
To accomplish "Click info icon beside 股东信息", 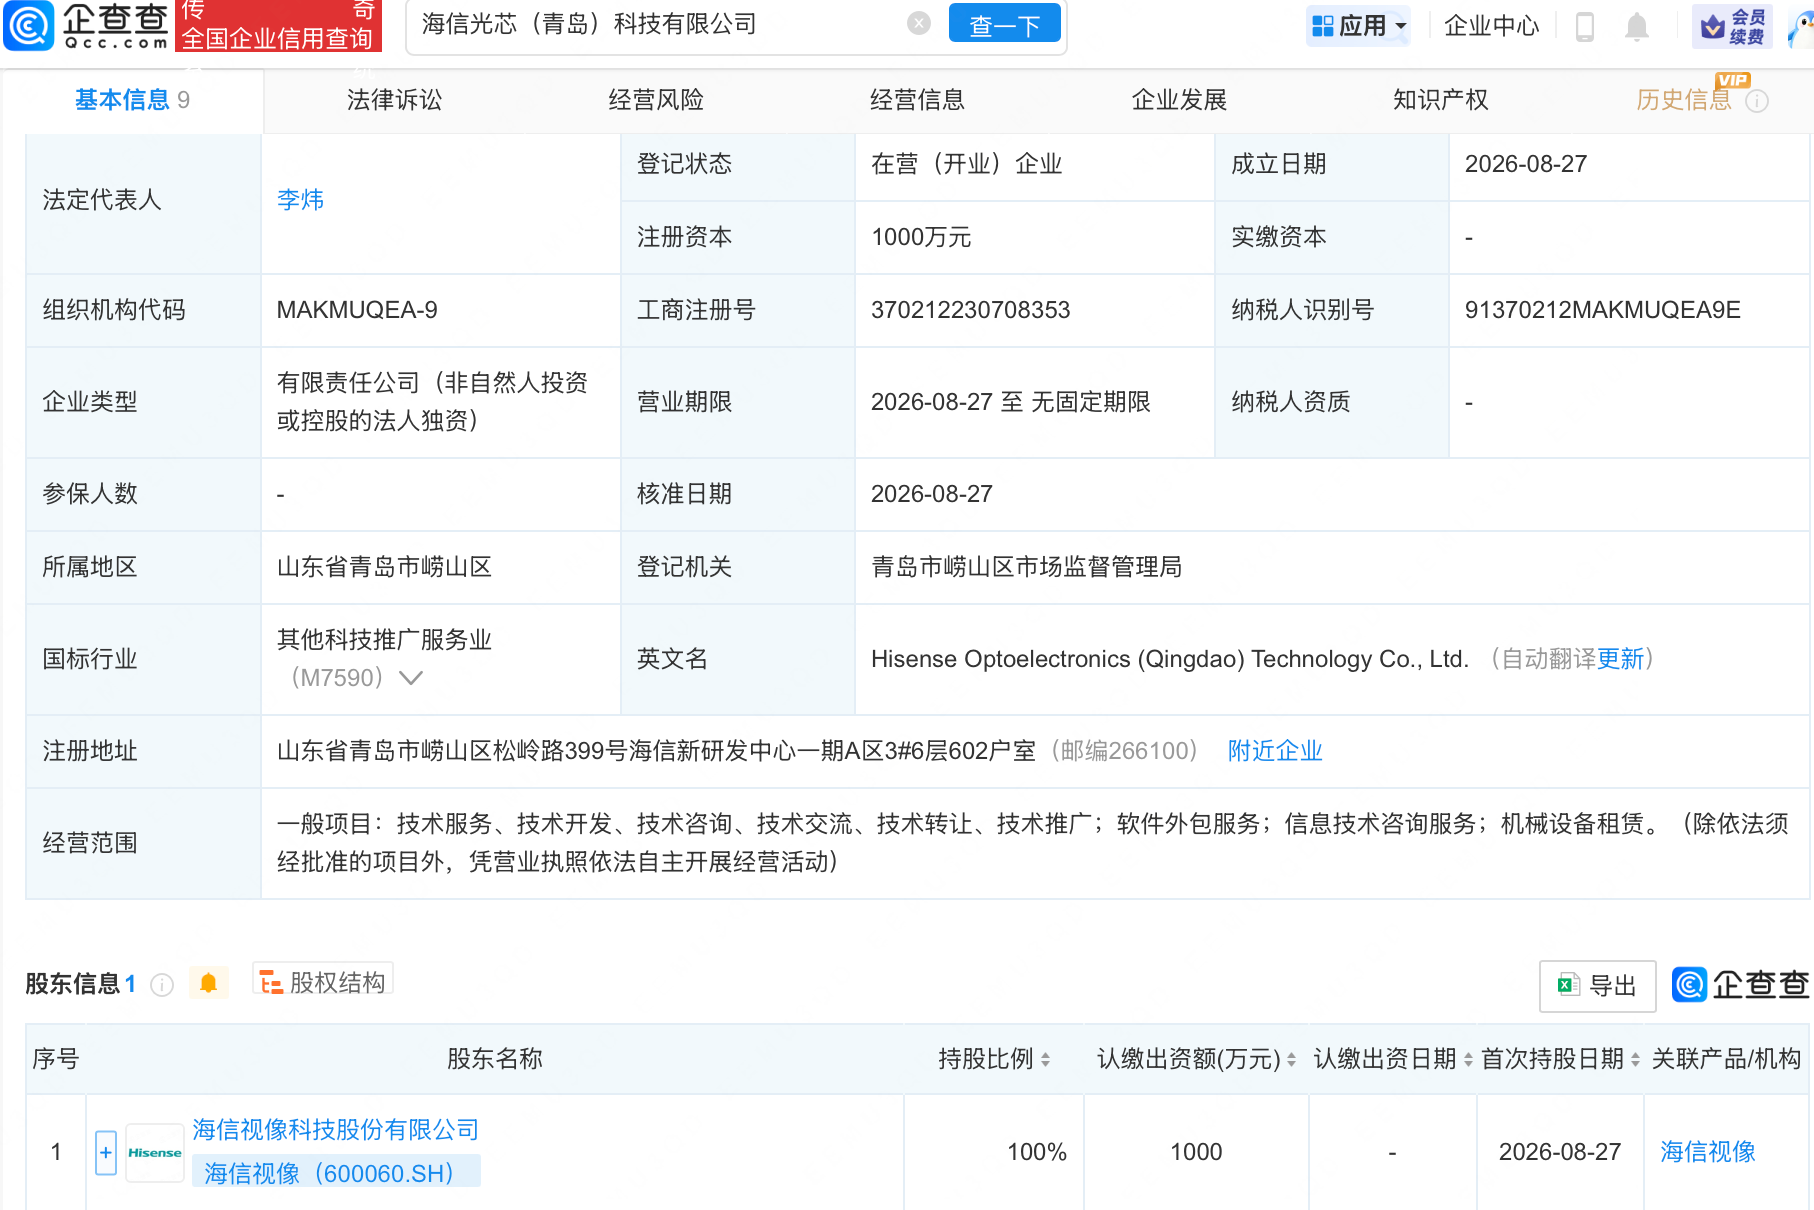I will coord(162,985).
